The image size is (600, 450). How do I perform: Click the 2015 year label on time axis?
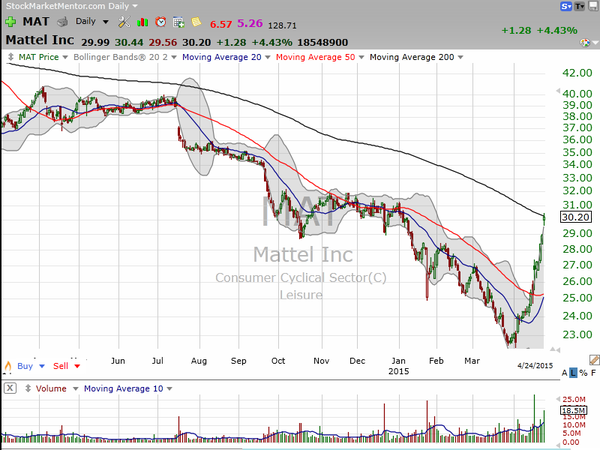click(x=399, y=371)
